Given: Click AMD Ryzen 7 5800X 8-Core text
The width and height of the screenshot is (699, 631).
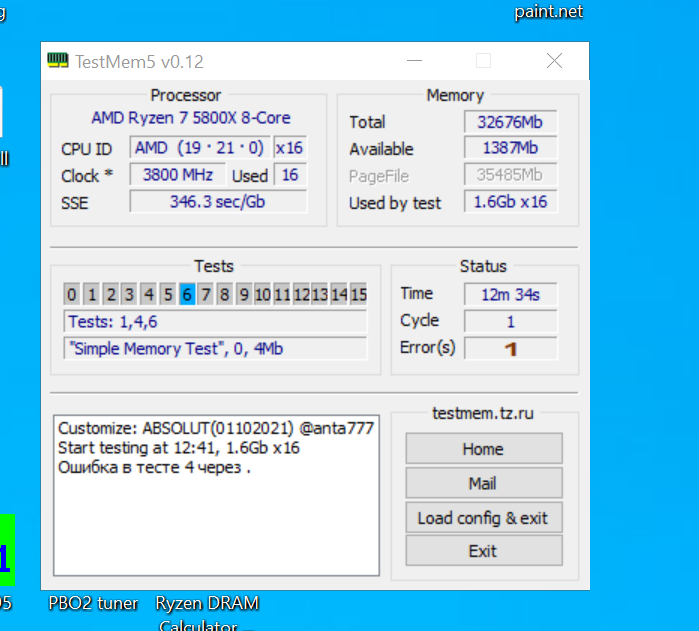Looking at the screenshot, I should tap(191, 118).
